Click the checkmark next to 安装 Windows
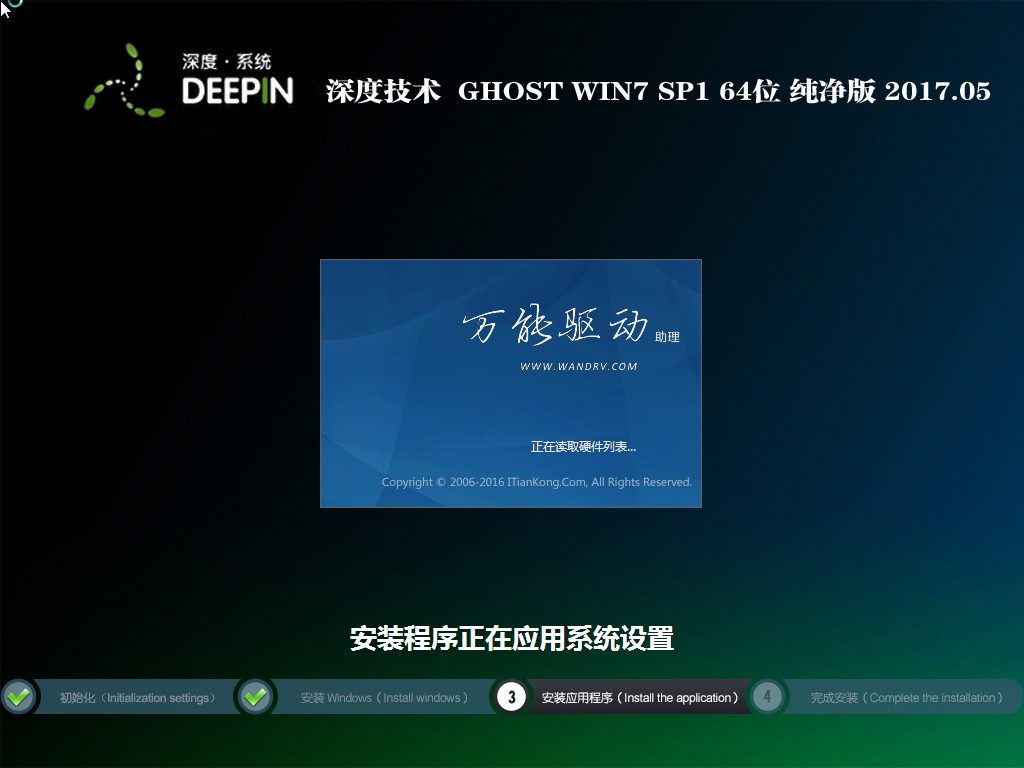 (255, 697)
